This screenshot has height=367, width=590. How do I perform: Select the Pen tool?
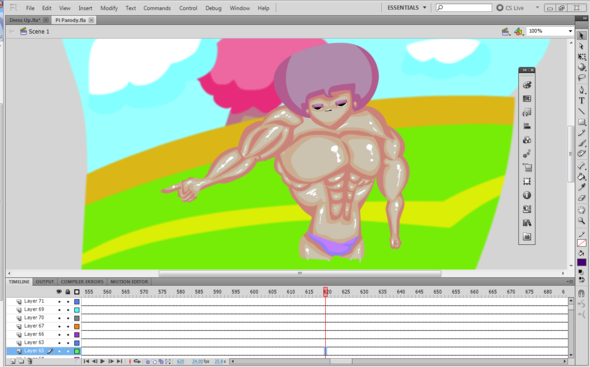point(582,90)
